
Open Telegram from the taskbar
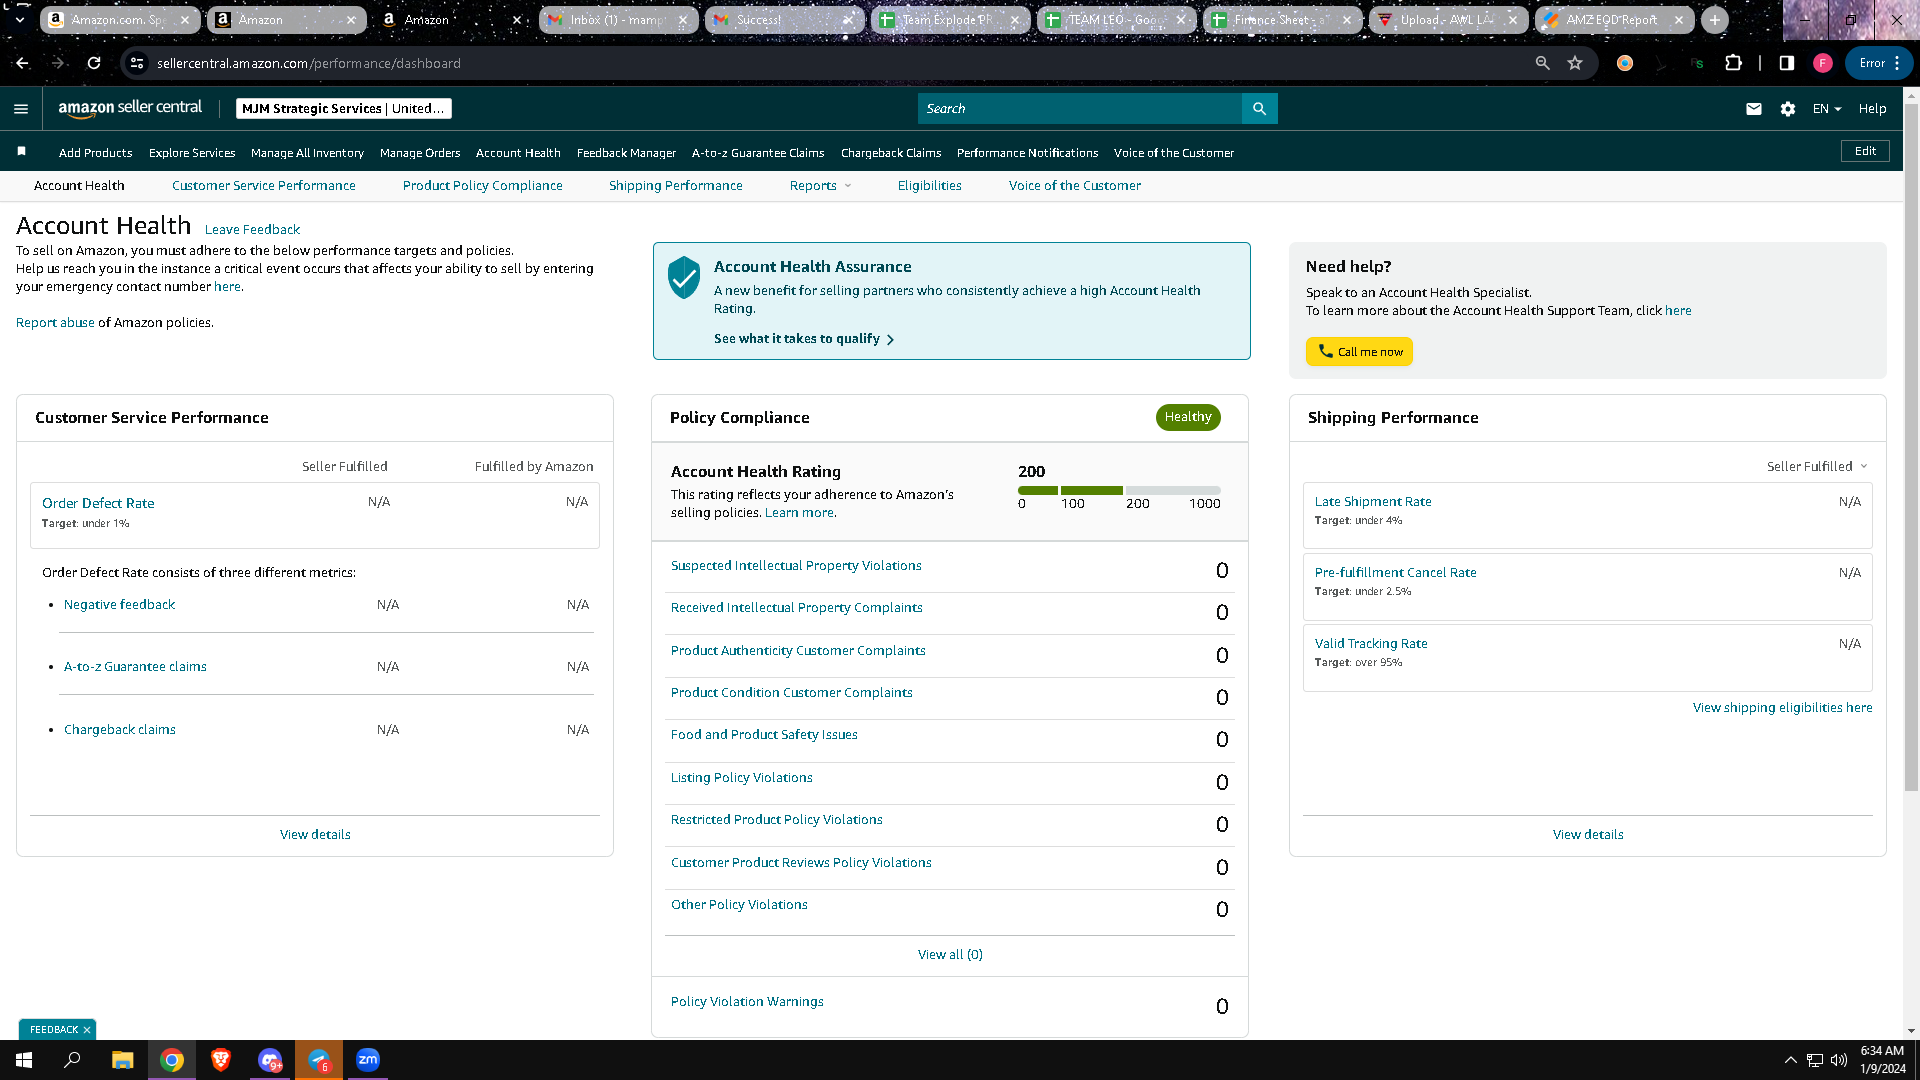tap(319, 1060)
